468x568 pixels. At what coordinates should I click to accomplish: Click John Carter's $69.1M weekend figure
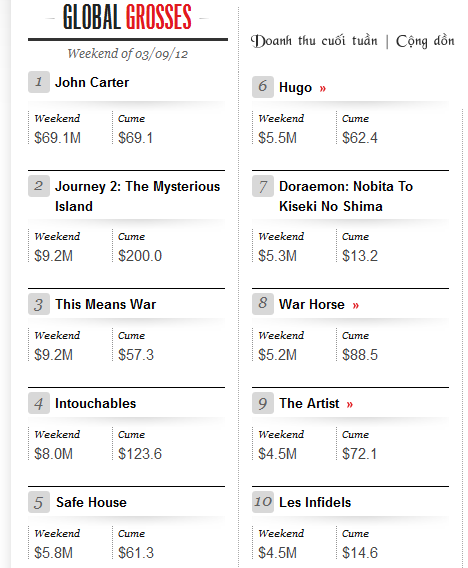pos(57,138)
